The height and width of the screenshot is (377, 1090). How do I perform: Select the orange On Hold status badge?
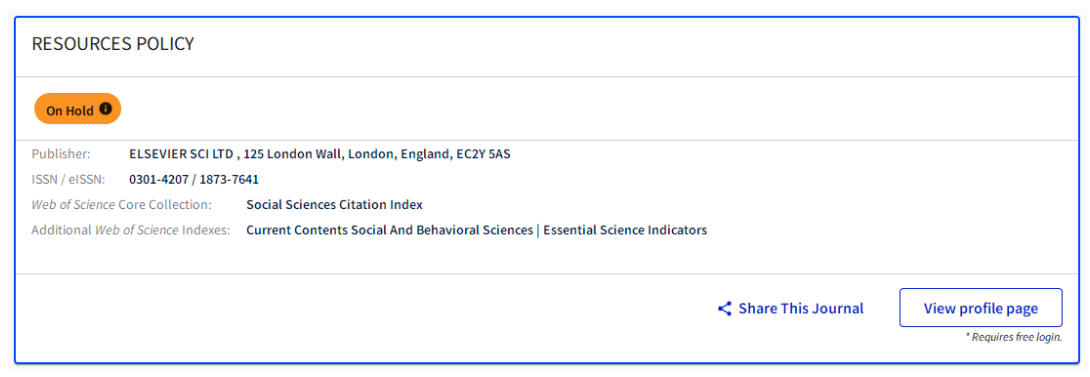tap(77, 109)
